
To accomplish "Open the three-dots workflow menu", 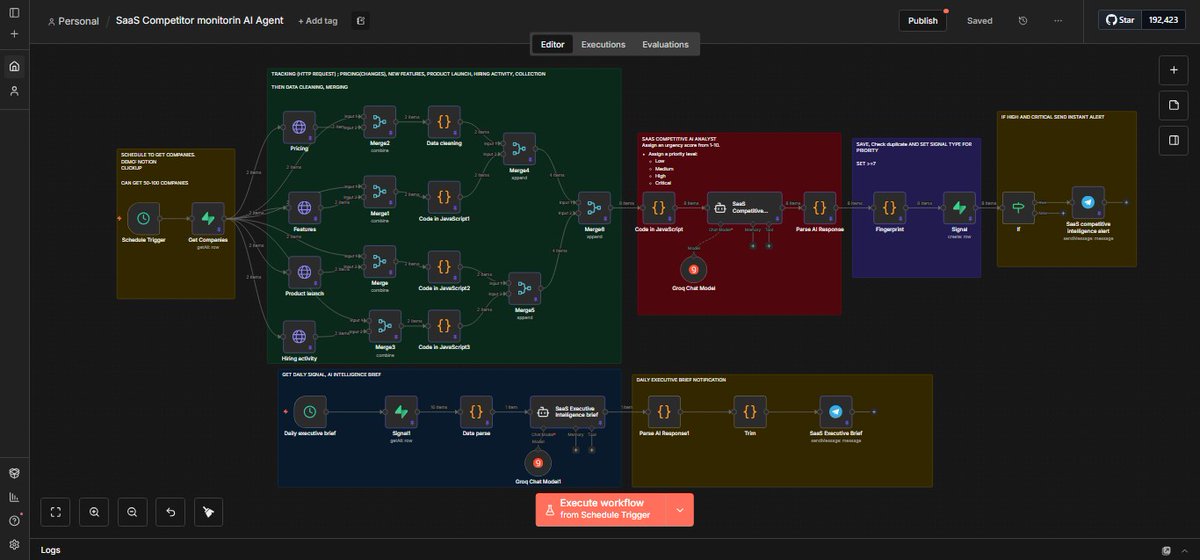I will pyautogui.click(x=1059, y=20).
